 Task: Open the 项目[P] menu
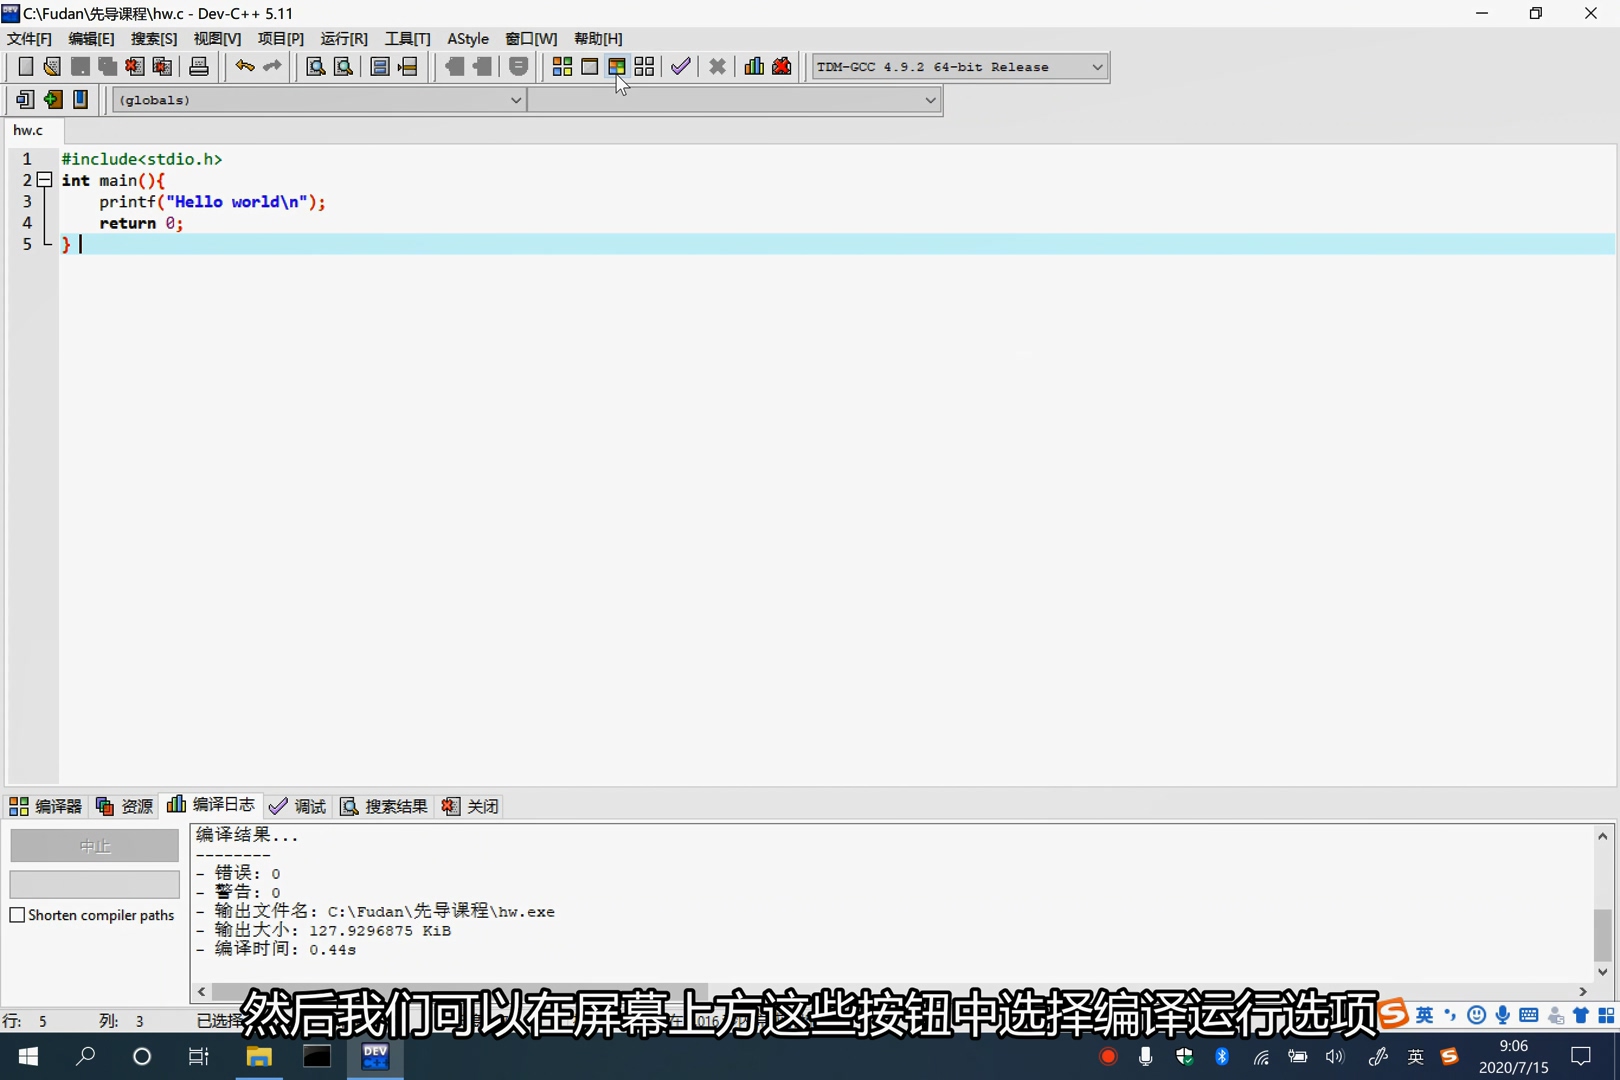point(280,38)
